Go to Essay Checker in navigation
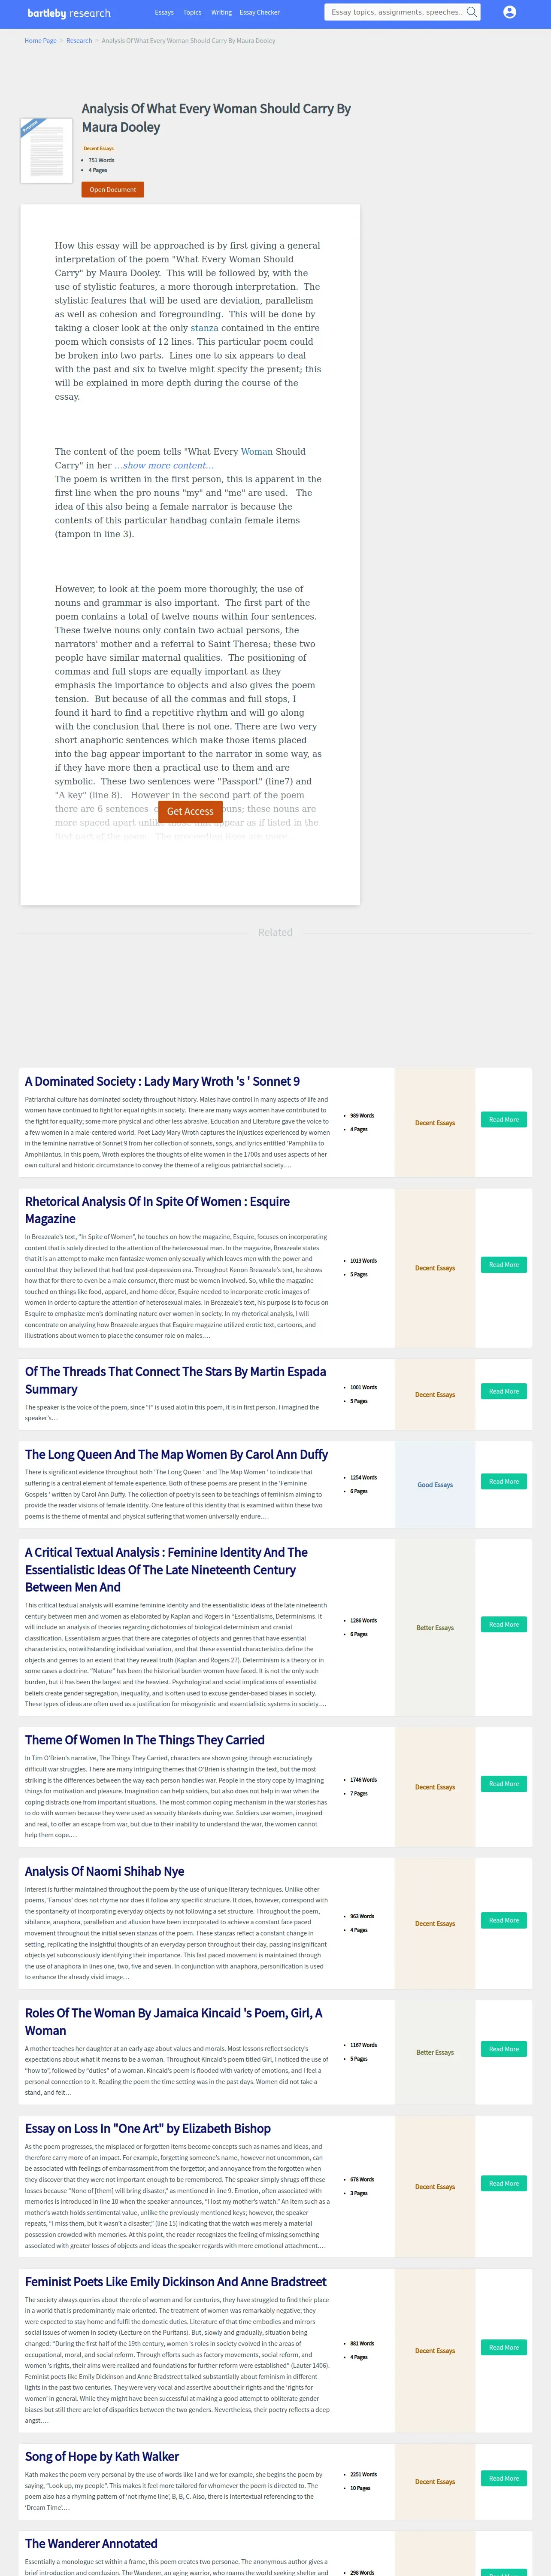The height and width of the screenshot is (2576, 551). pyautogui.click(x=260, y=13)
